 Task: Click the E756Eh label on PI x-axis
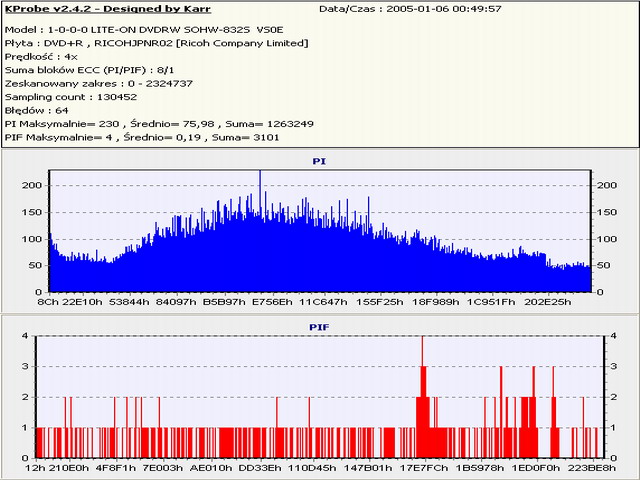point(272,302)
